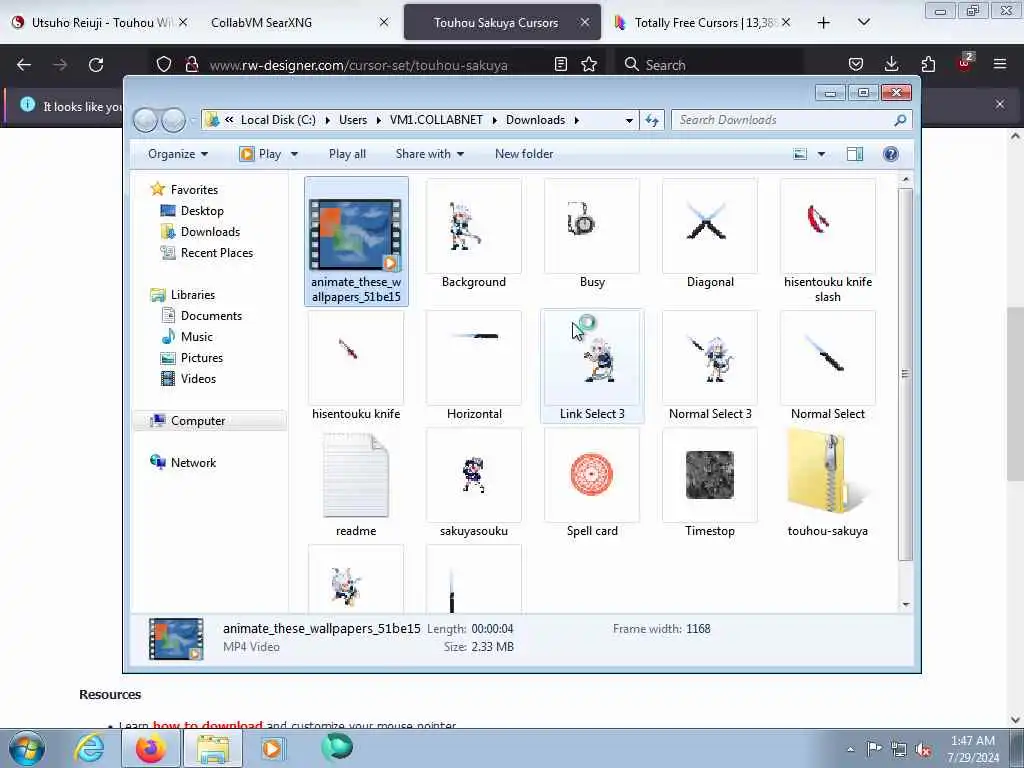Show the preview pane in Explorer

click(x=855, y=154)
